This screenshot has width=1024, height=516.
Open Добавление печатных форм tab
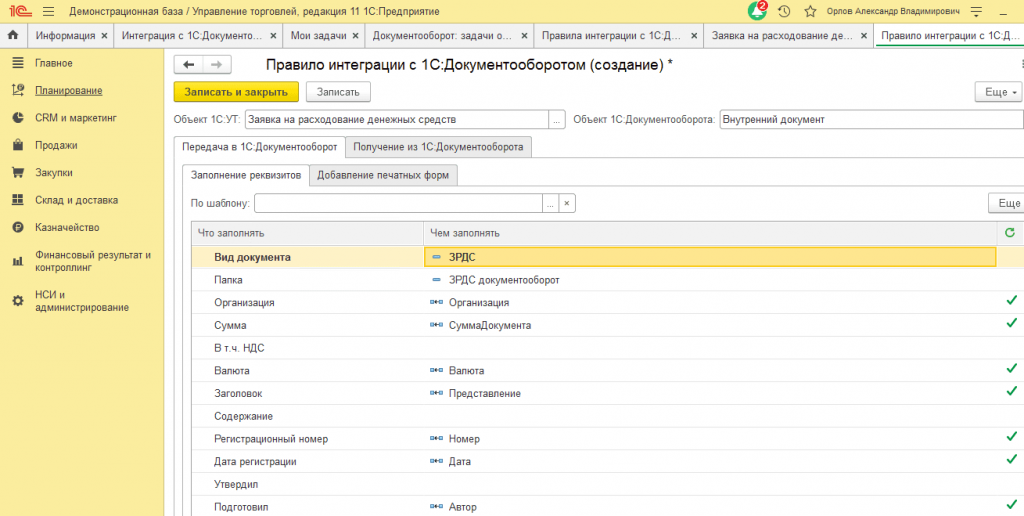(383, 175)
